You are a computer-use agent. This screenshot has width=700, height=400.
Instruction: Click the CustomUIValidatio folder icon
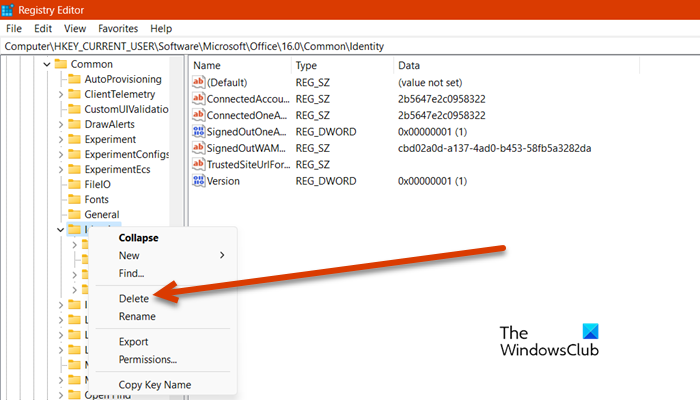pos(74,109)
